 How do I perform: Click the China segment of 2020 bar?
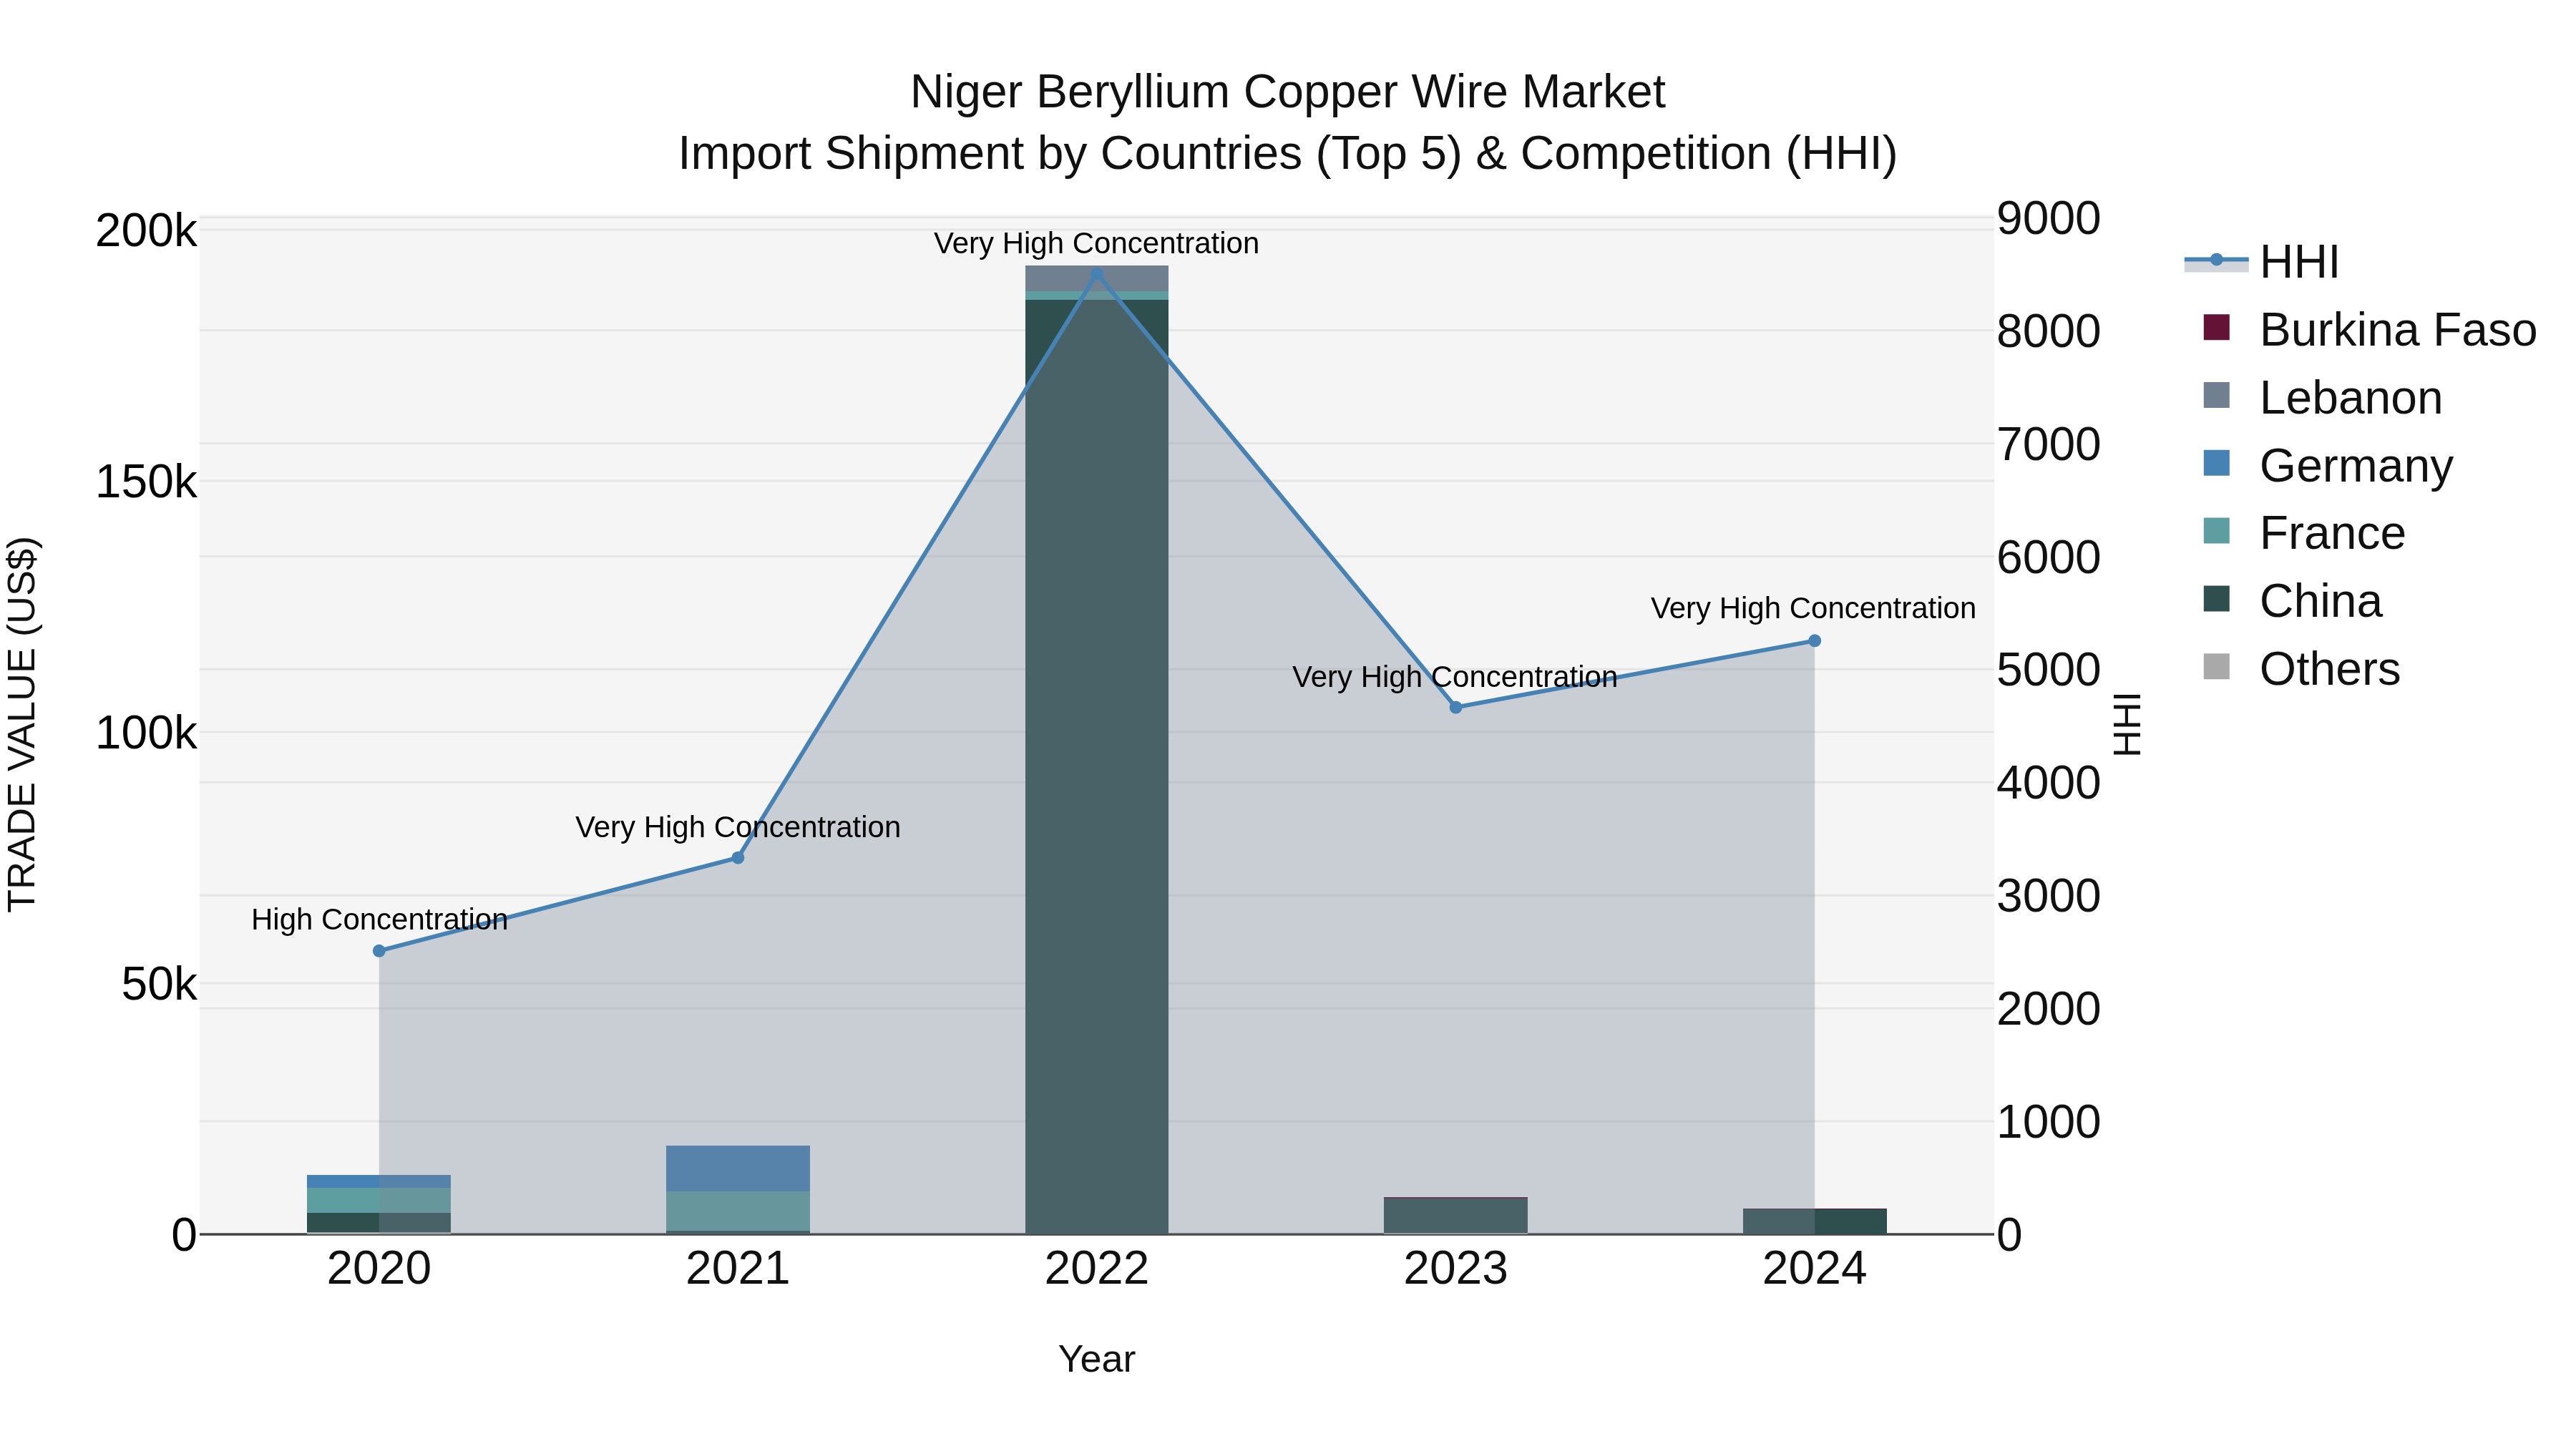pos(379,1223)
